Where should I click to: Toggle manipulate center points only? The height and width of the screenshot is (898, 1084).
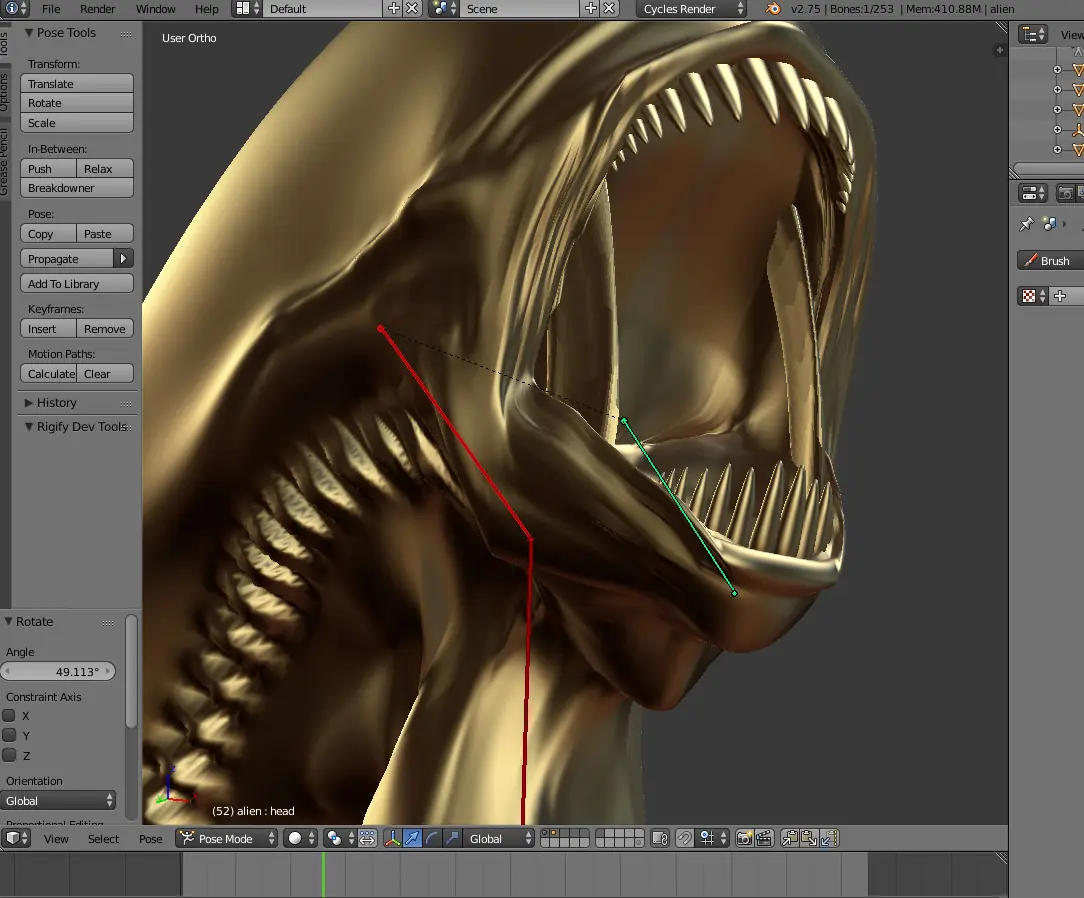368,839
